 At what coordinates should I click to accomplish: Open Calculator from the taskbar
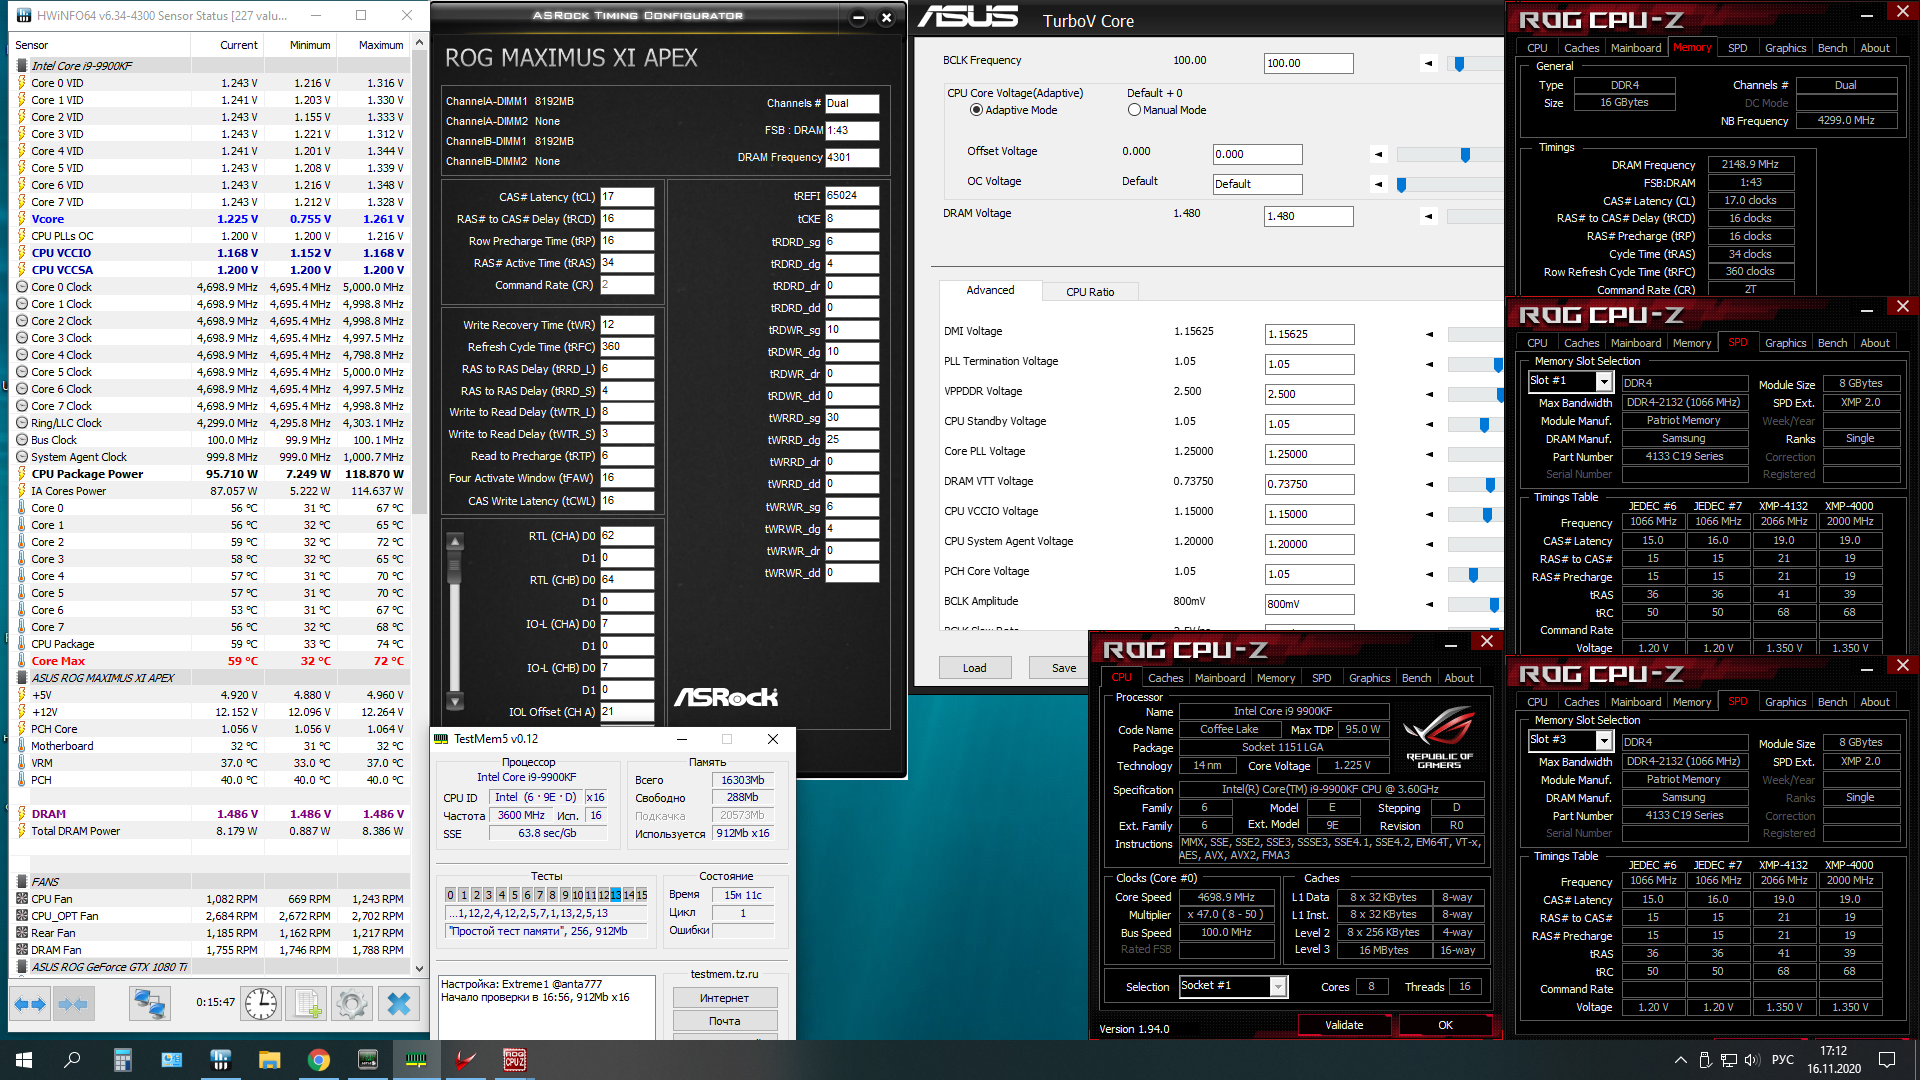pyautogui.click(x=123, y=1060)
